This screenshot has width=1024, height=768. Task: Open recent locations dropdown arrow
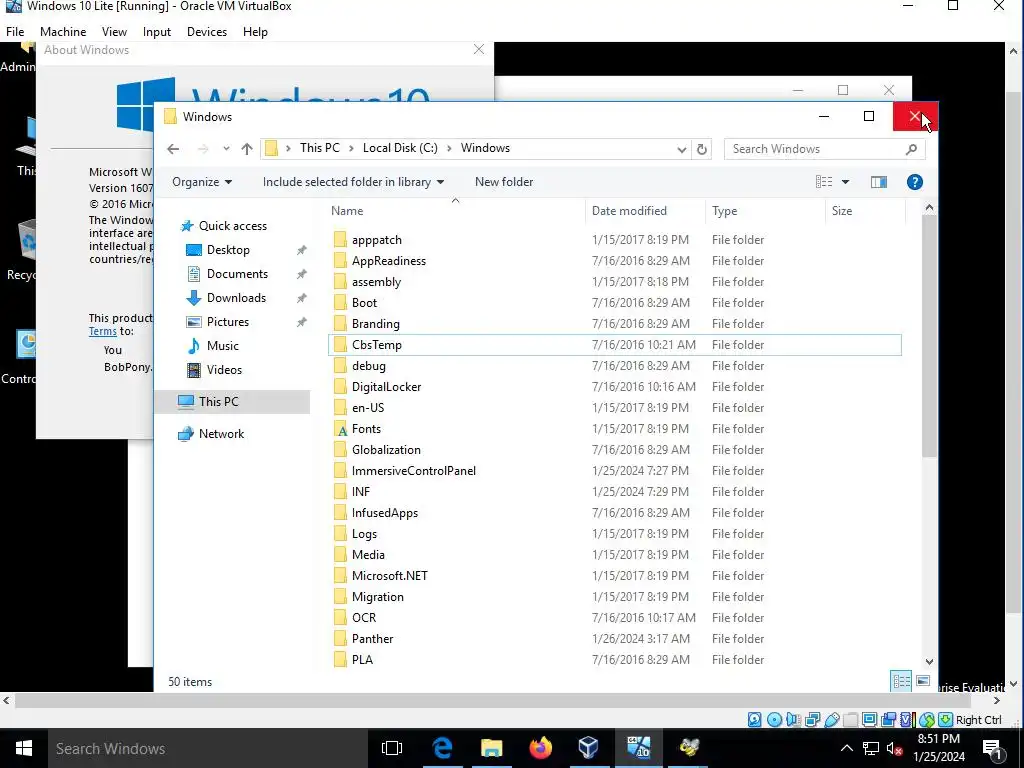[x=226, y=149]
